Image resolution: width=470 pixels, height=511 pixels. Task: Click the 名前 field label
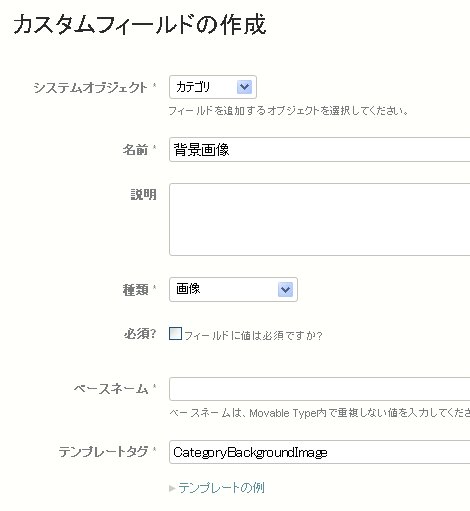[135, 150]
